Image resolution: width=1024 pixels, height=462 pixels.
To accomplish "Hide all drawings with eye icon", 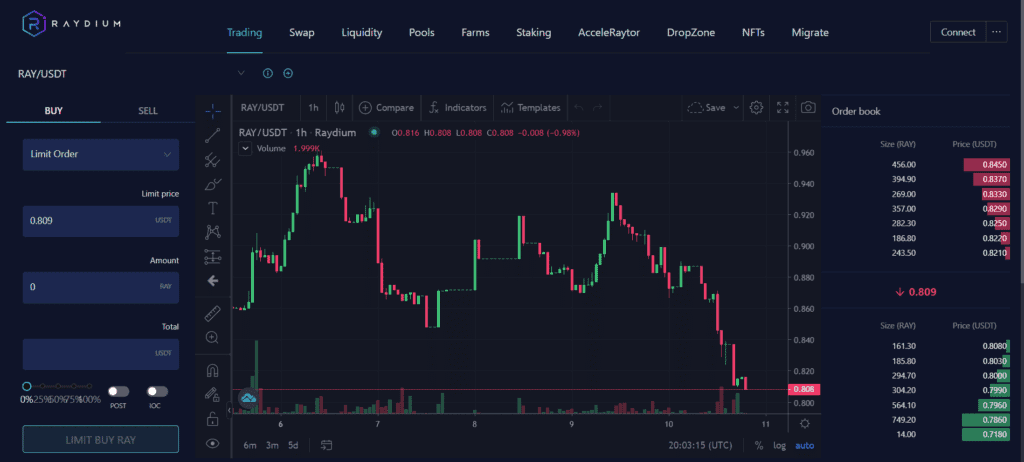I will (x=212, y=443).
